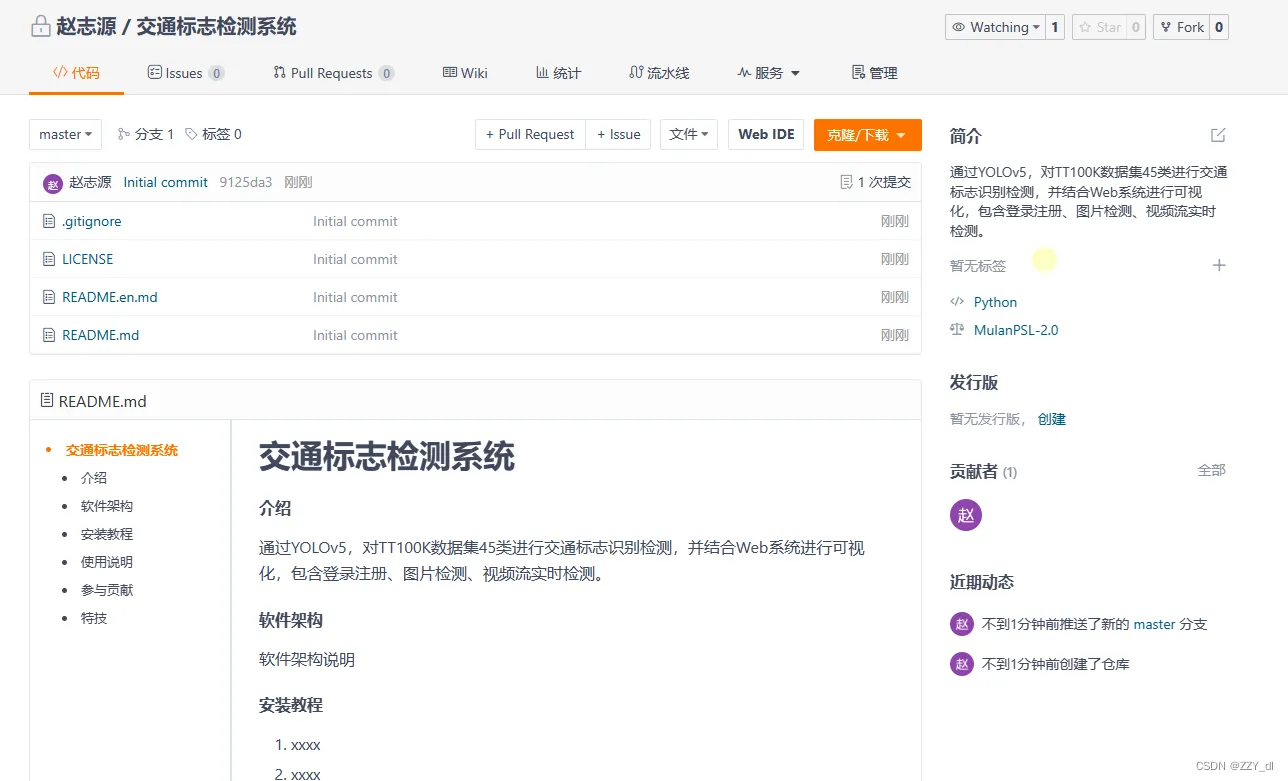Screen dimensions: 1288x781
Task: Open the Watching dropdown
Action: 995,27
